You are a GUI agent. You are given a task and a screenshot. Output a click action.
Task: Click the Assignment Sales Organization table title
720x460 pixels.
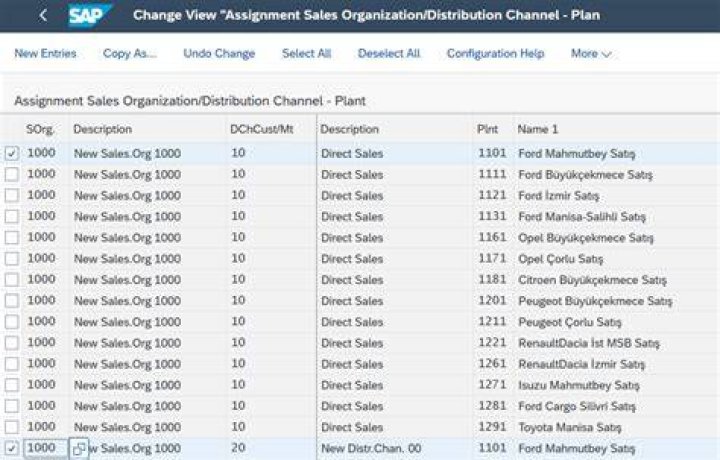(x=190, y=101)
